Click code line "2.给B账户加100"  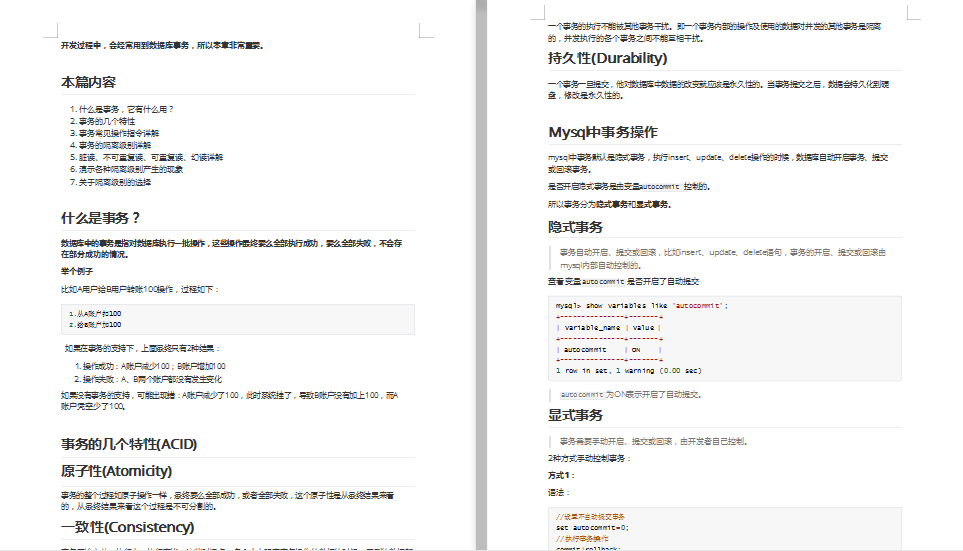tap(95, 325)
